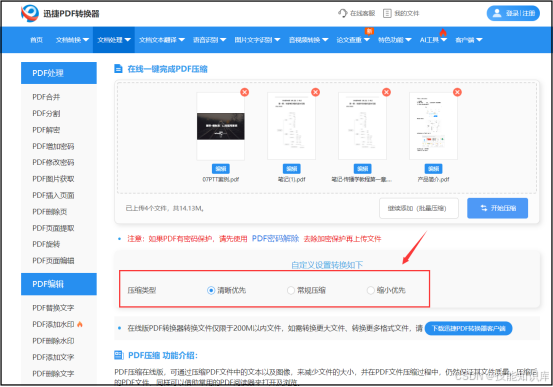Click the flame icon next to PDF添加水印
The height and width of the screenshot is (387, 553).
pos(80,324)
